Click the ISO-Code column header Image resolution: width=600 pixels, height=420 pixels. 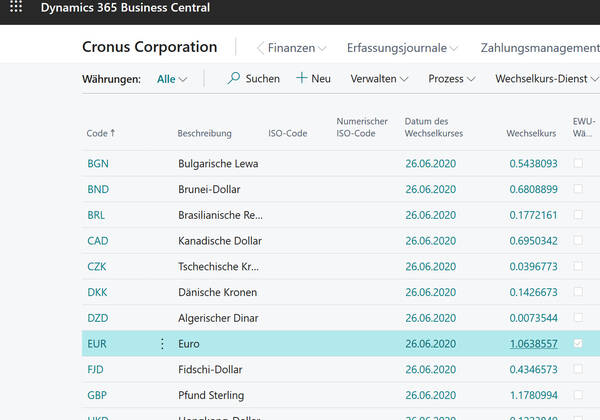pyautogui.click(x=288, y=133)
